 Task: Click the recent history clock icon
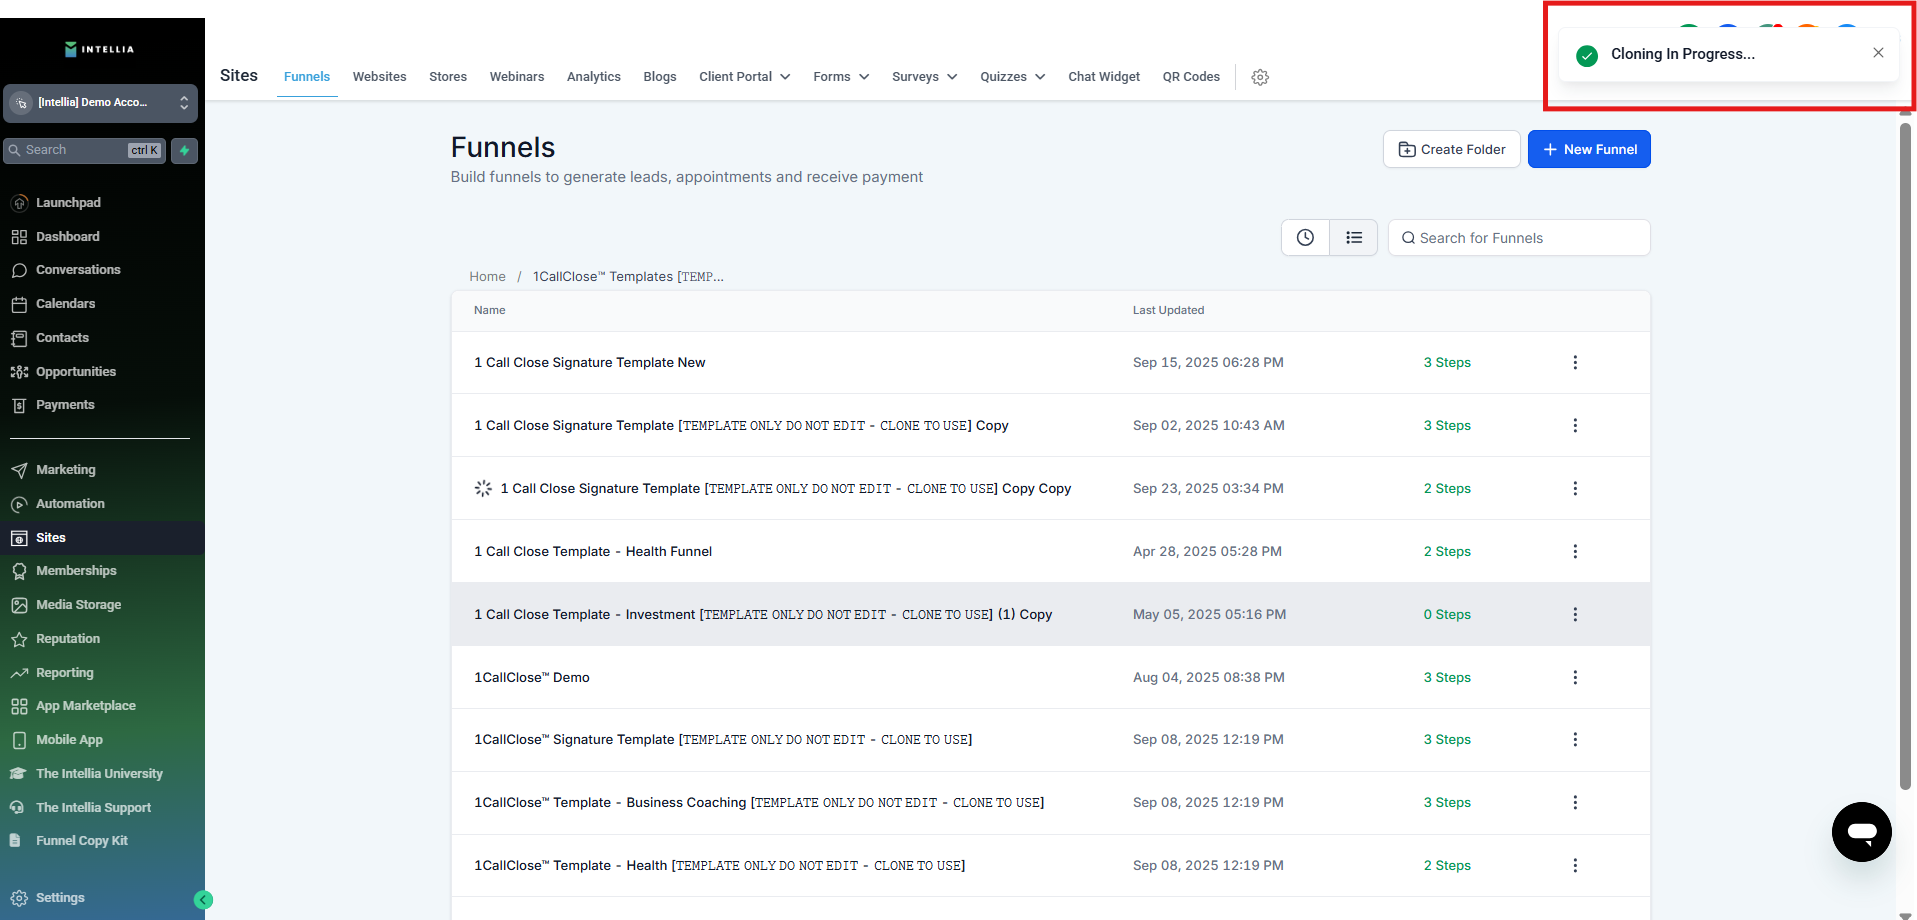1305,238
